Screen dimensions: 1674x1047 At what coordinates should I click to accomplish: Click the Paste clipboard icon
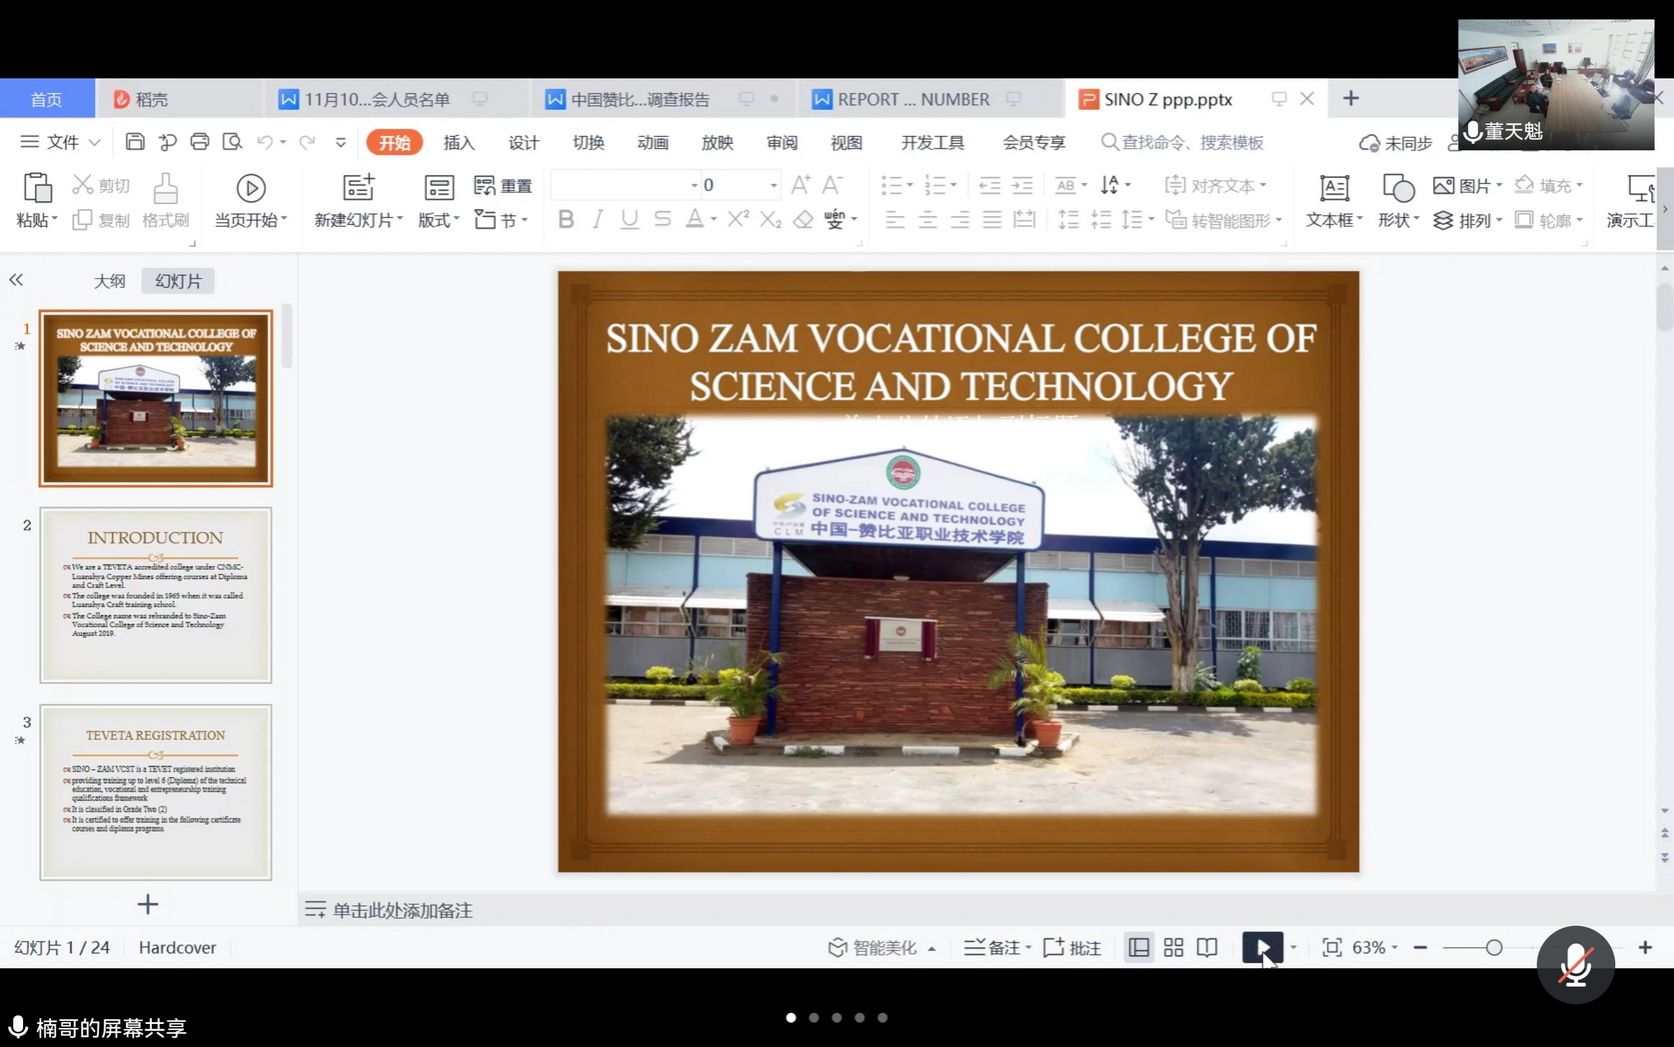(37, 188)
